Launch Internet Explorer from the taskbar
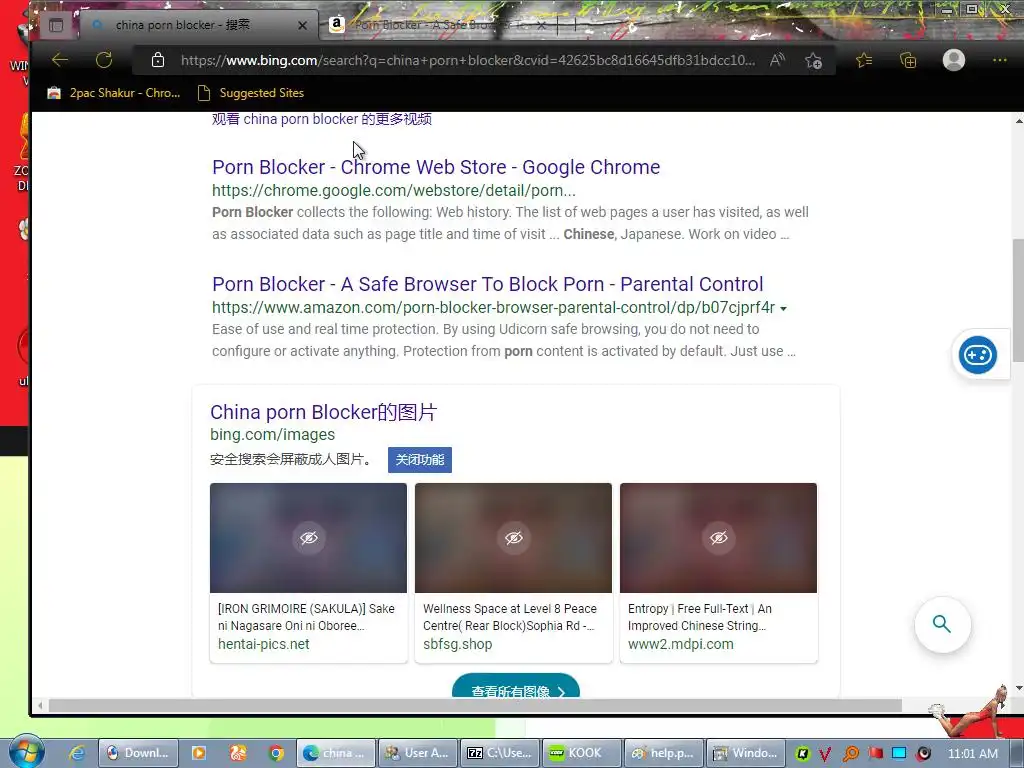This screenshot has width=1024, height=768. tap(76, 753)
